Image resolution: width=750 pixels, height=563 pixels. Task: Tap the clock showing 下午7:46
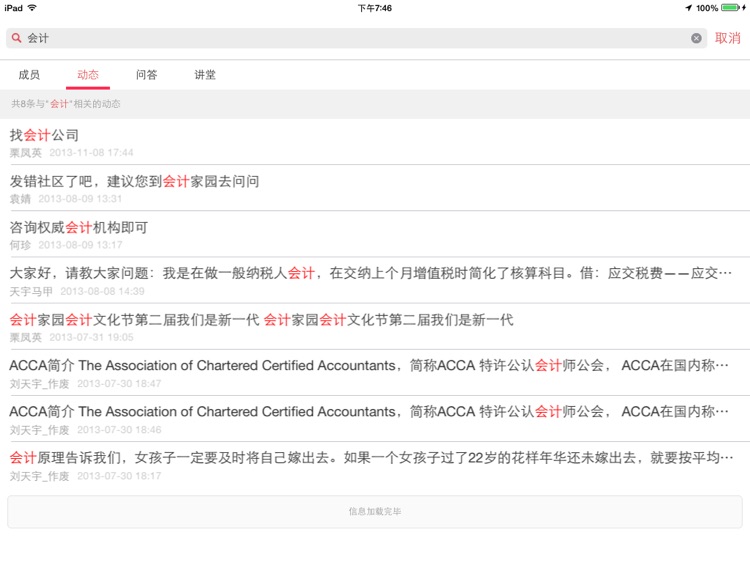coord(375,8)
